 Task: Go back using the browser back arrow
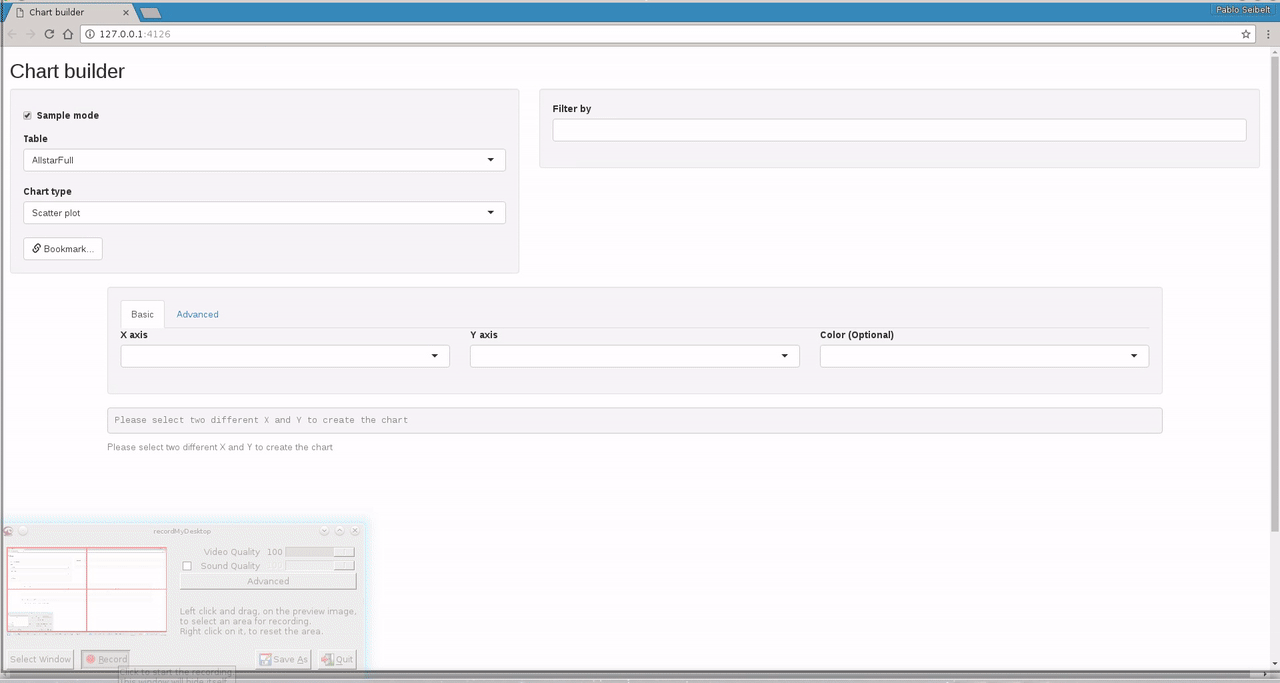(12, 34)
